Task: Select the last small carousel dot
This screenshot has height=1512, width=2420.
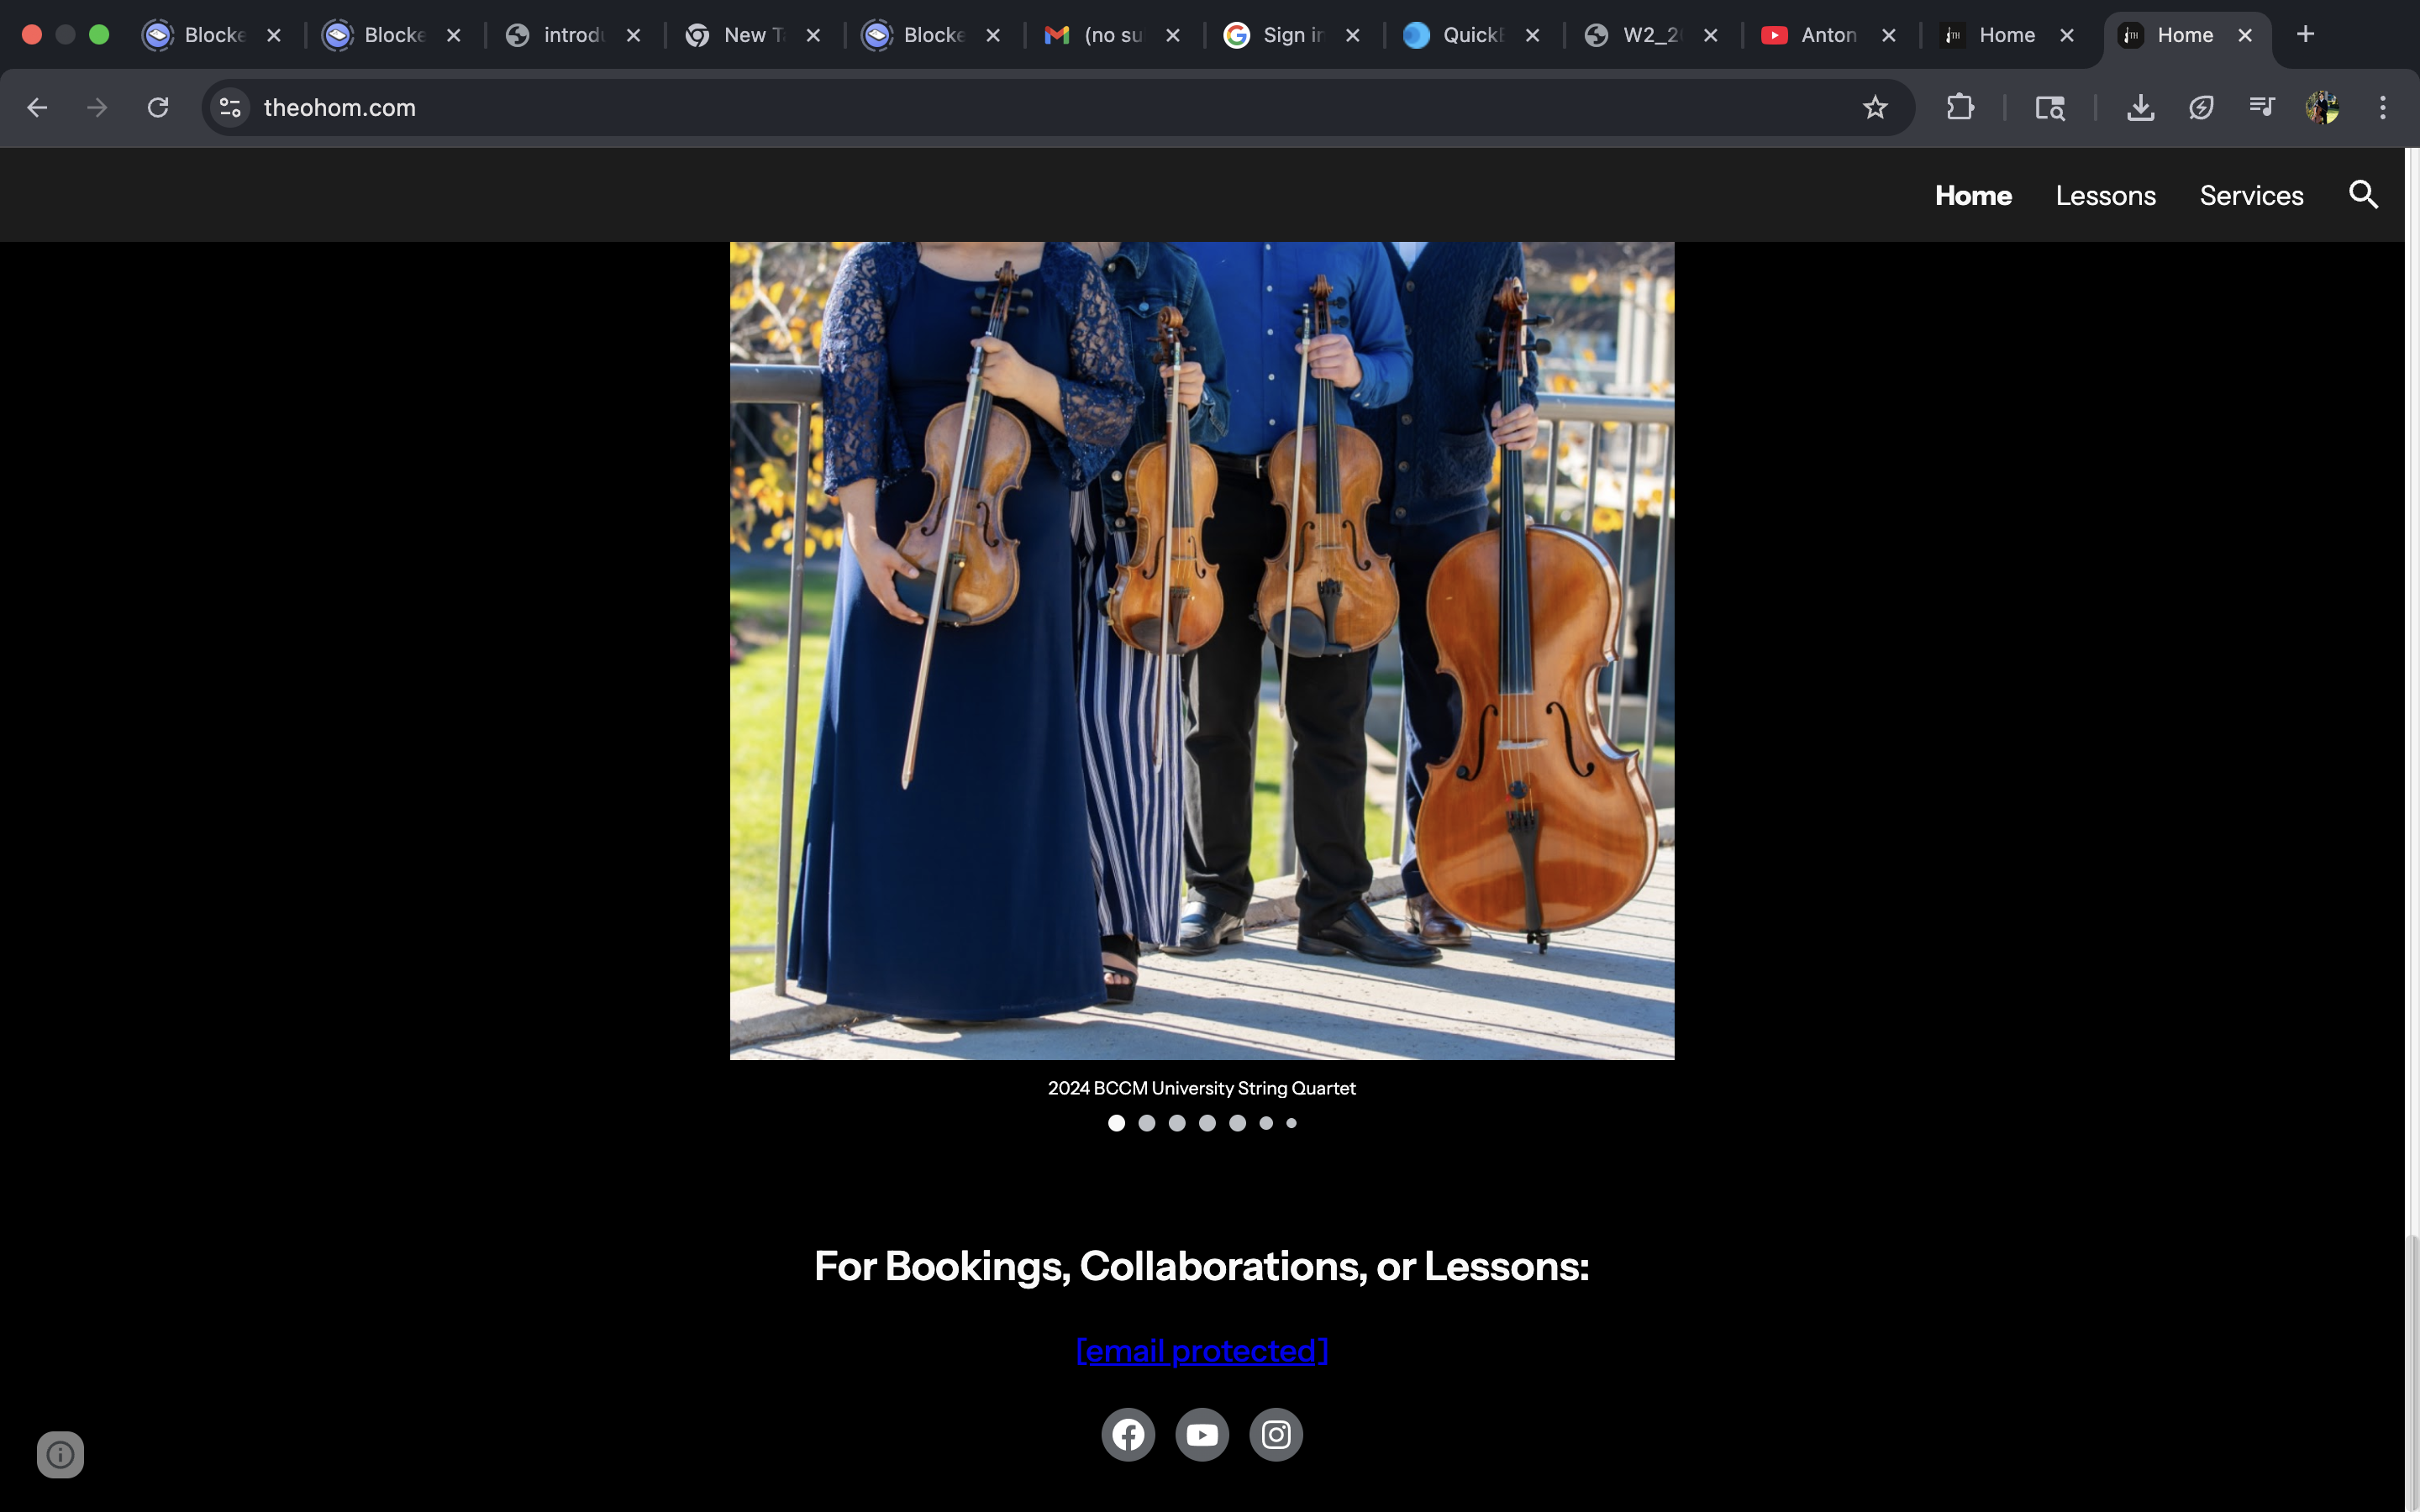Action: [x=1291, y=1123]
